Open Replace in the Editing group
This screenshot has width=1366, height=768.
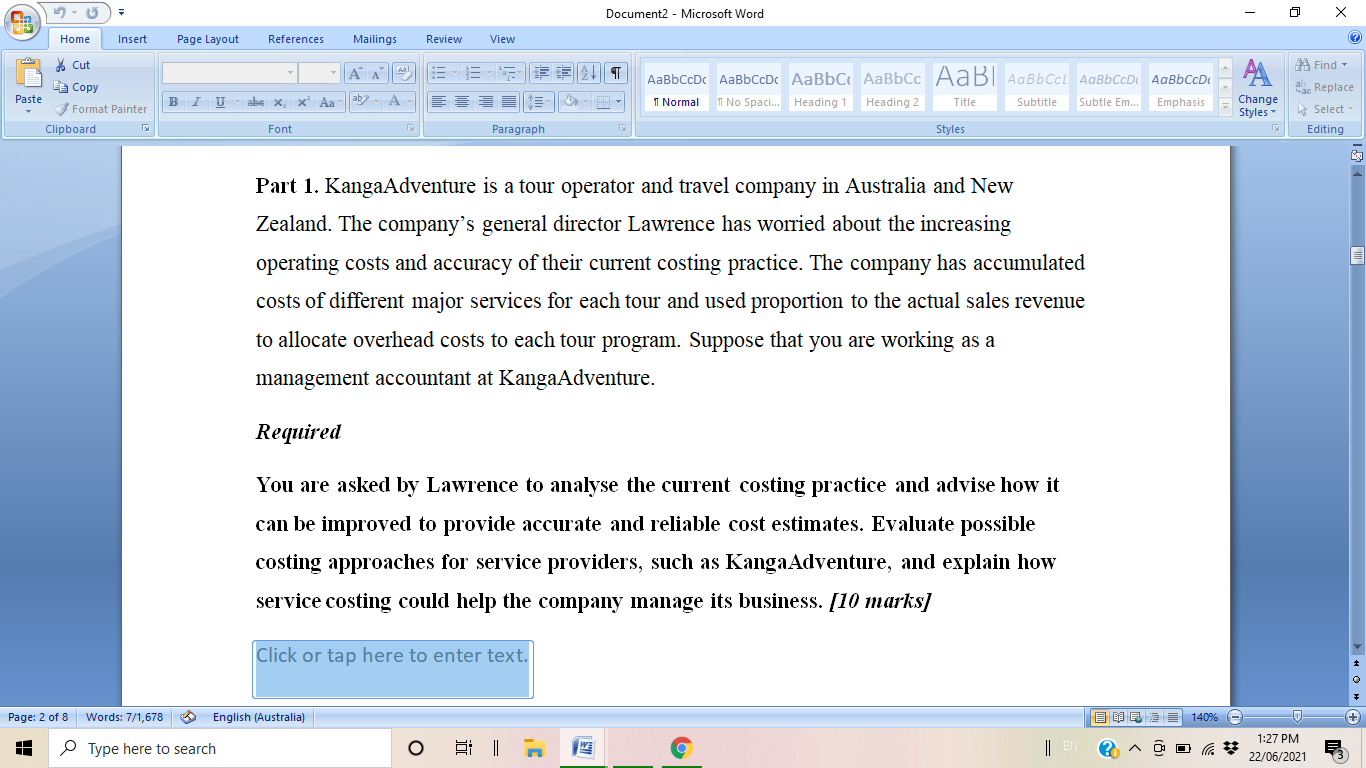coord(1326,87)
